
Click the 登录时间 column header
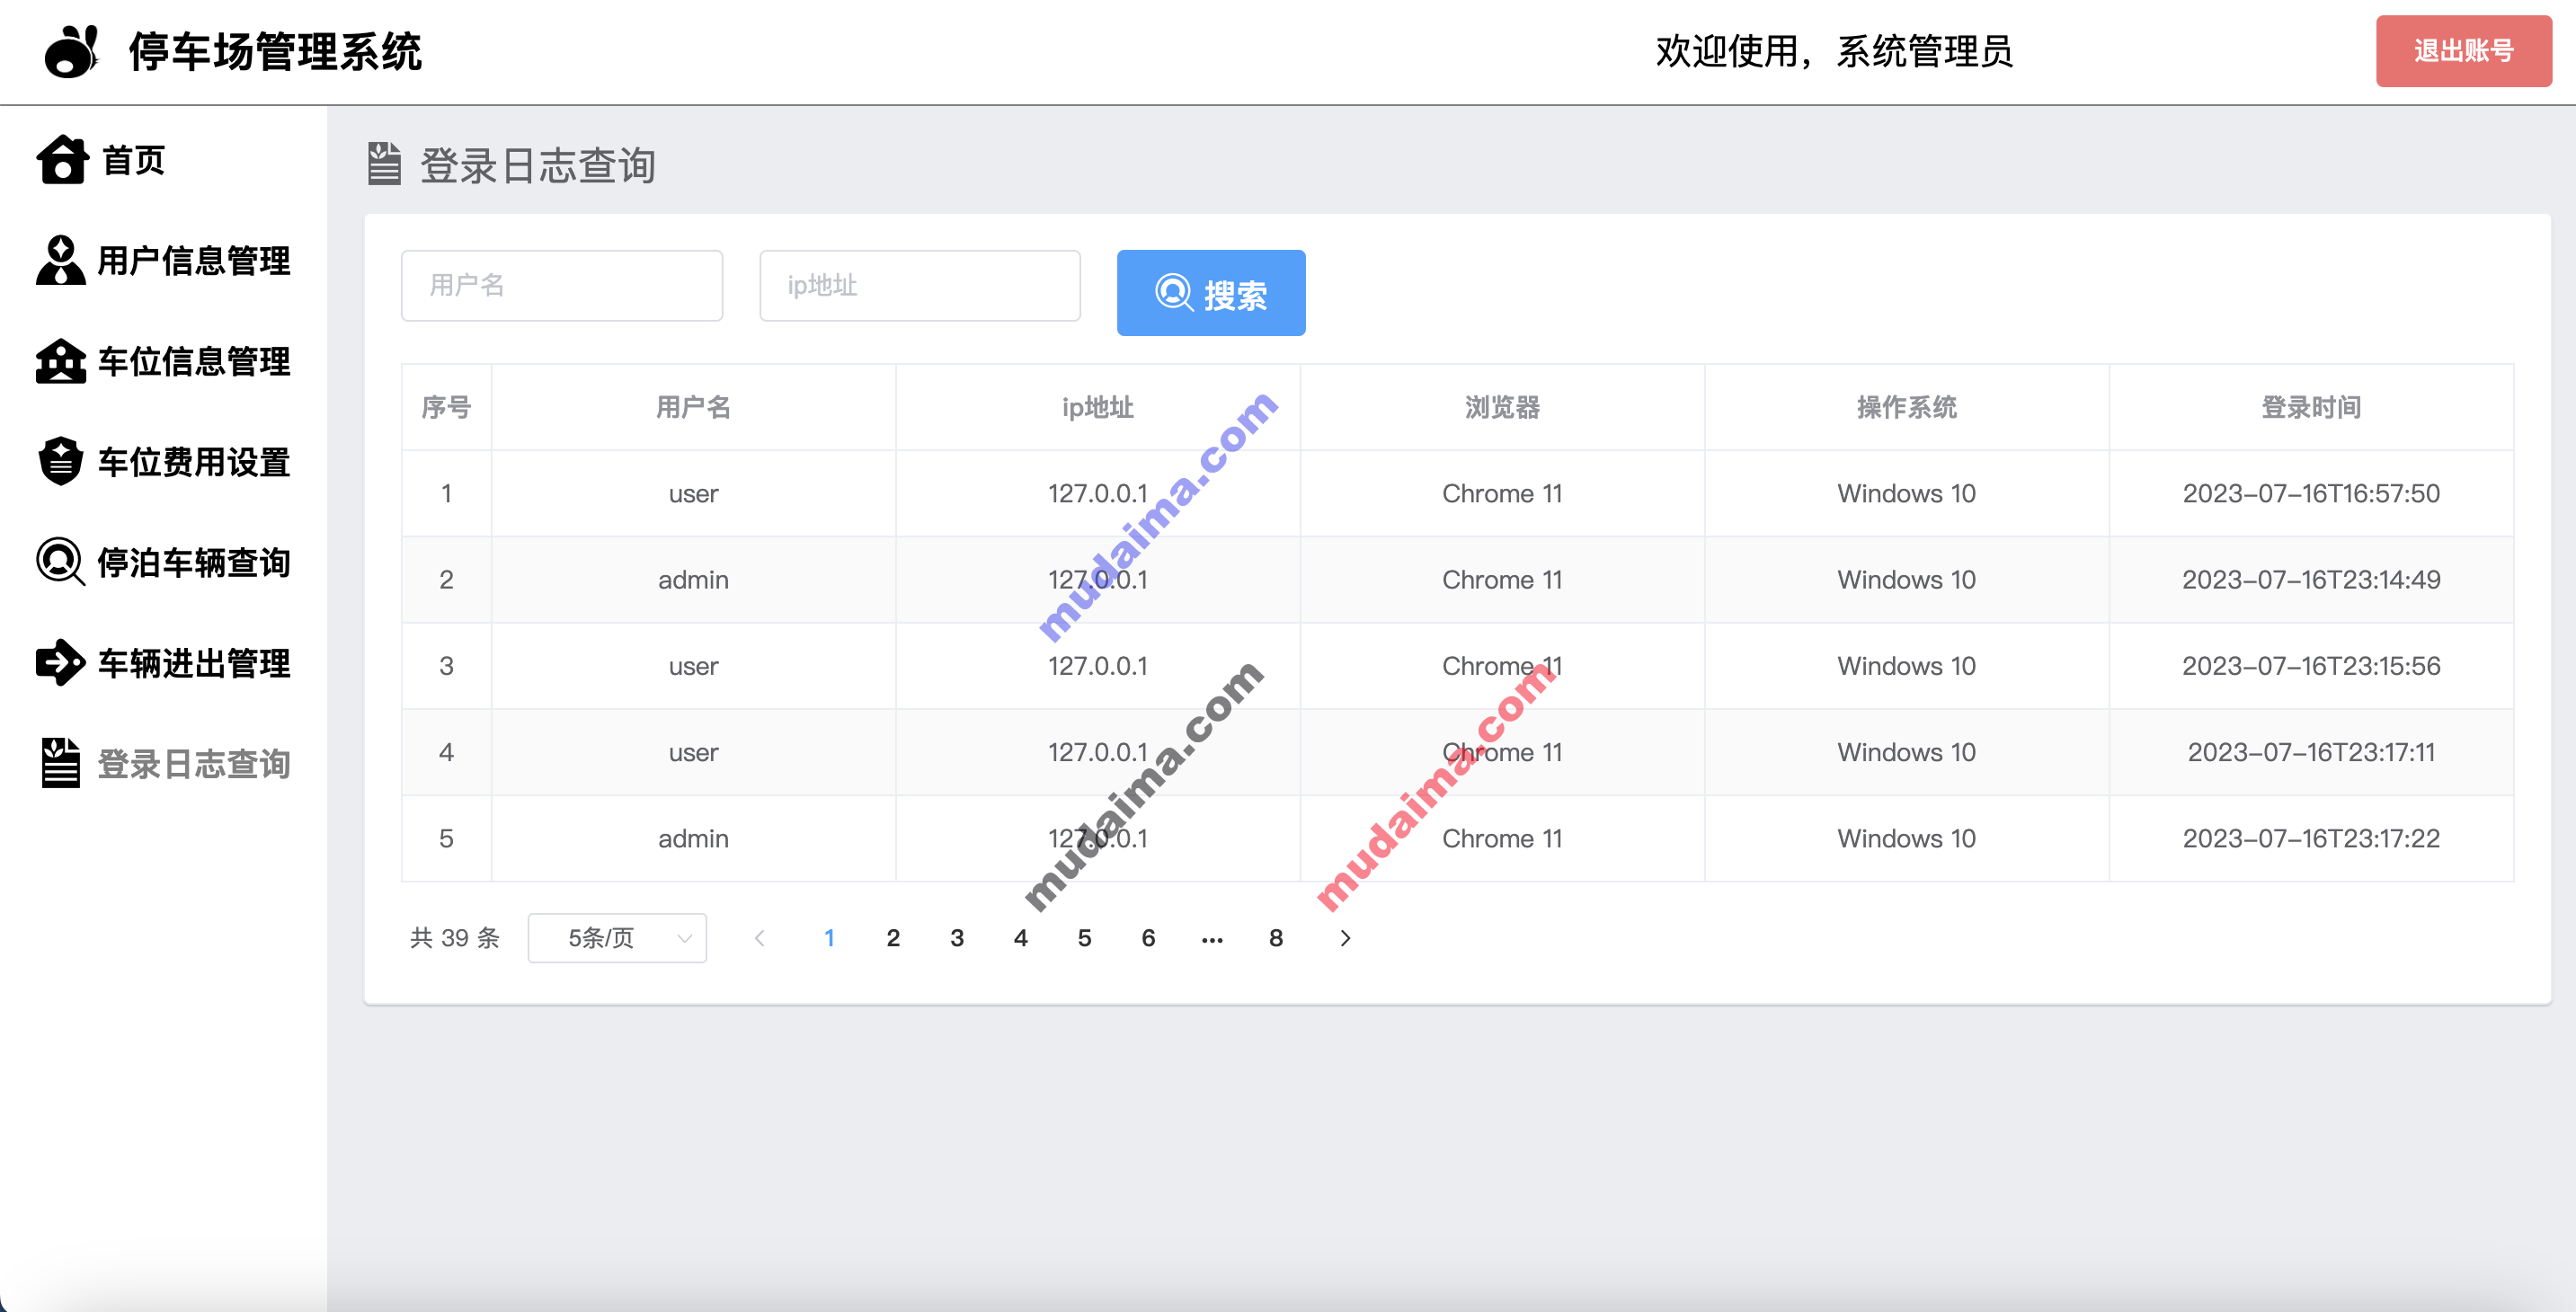click(2311, 407)
